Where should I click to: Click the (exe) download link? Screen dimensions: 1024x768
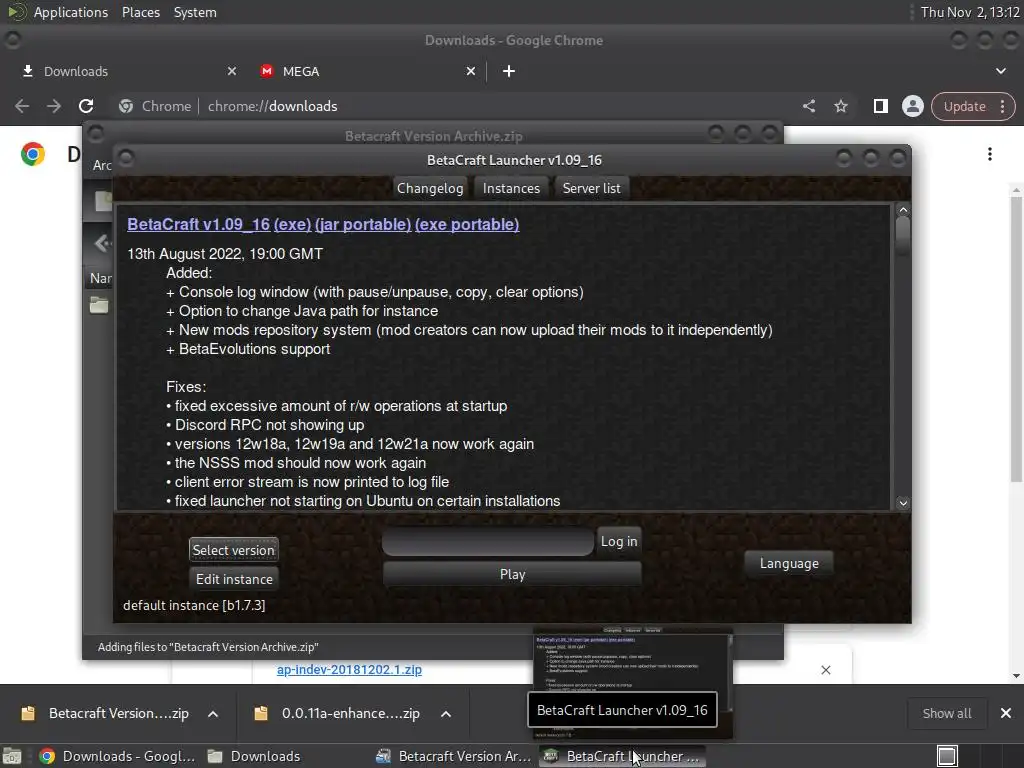tap(293, 225)
